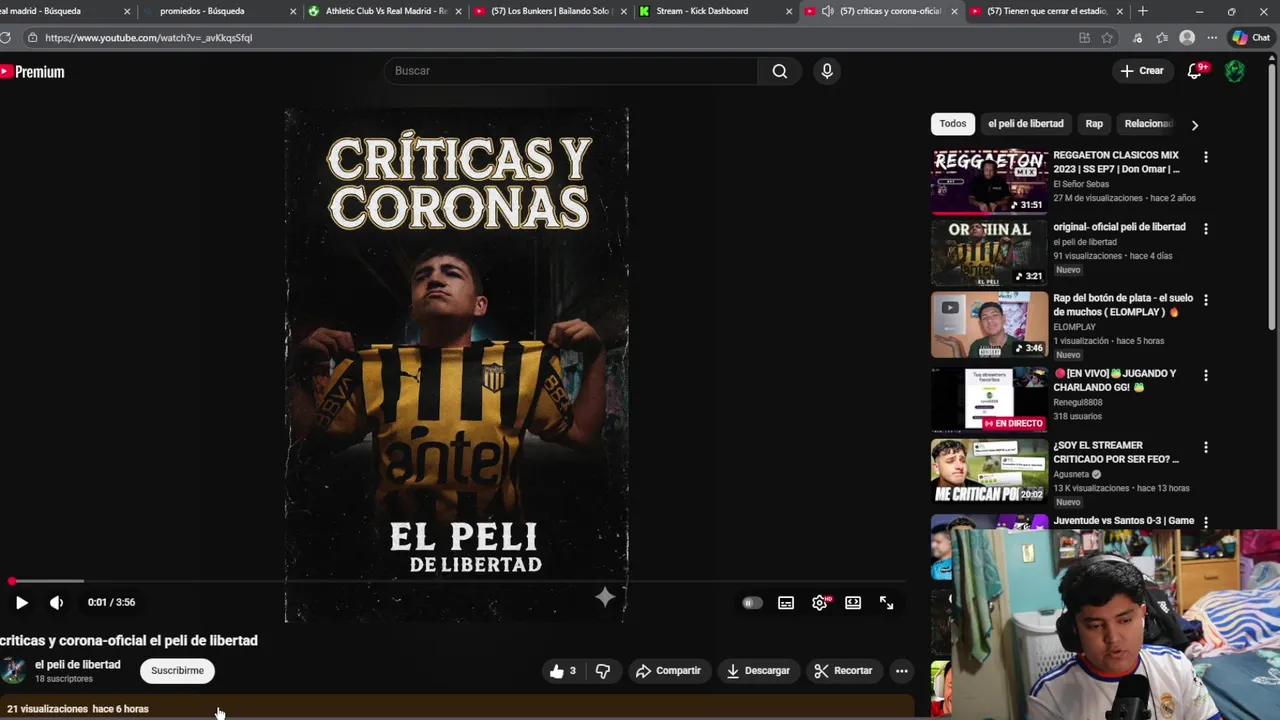Show more filter chips with arrow
Viewport: 1280px width, 720px height.
[x=1194, y=125]
